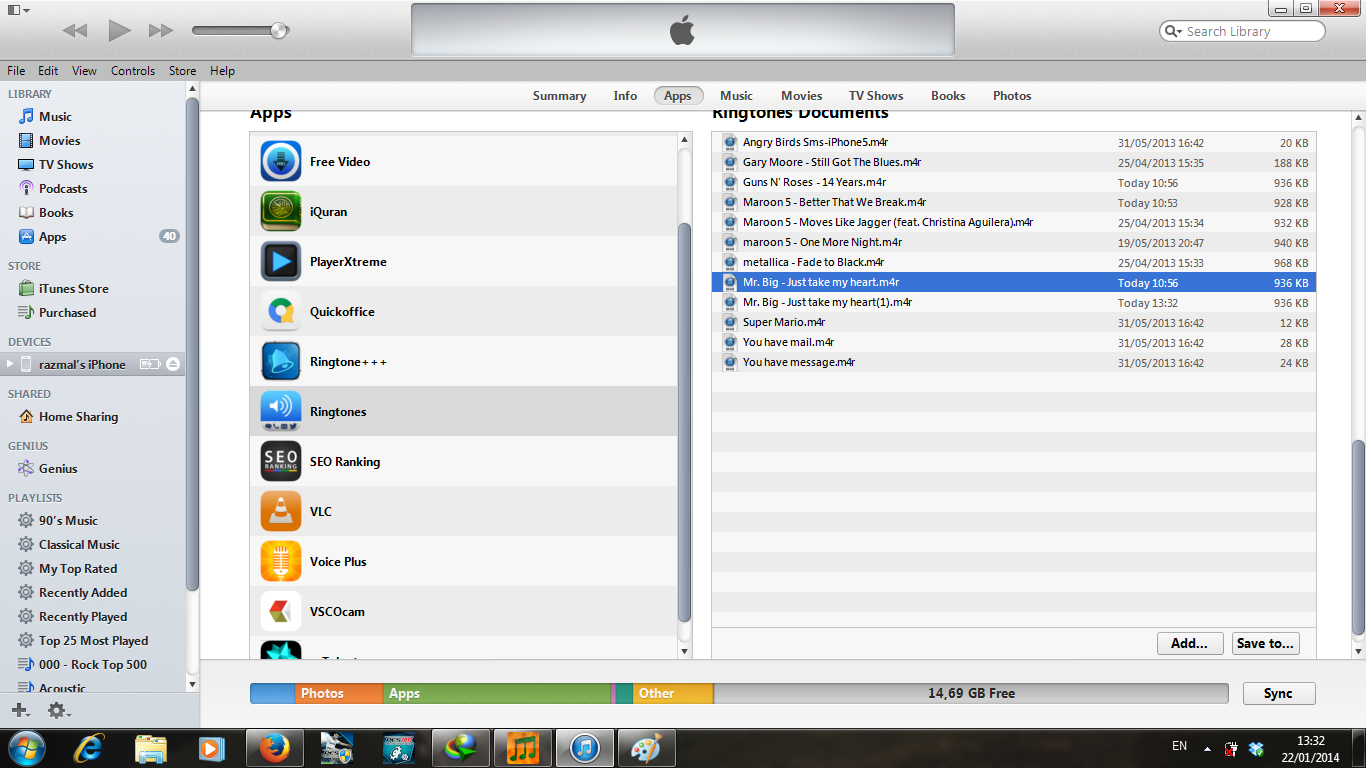The width and height of the screenshot is (1366, 768).
Task: Eject razmal's iPhone
Action: [x=173, y=364]
